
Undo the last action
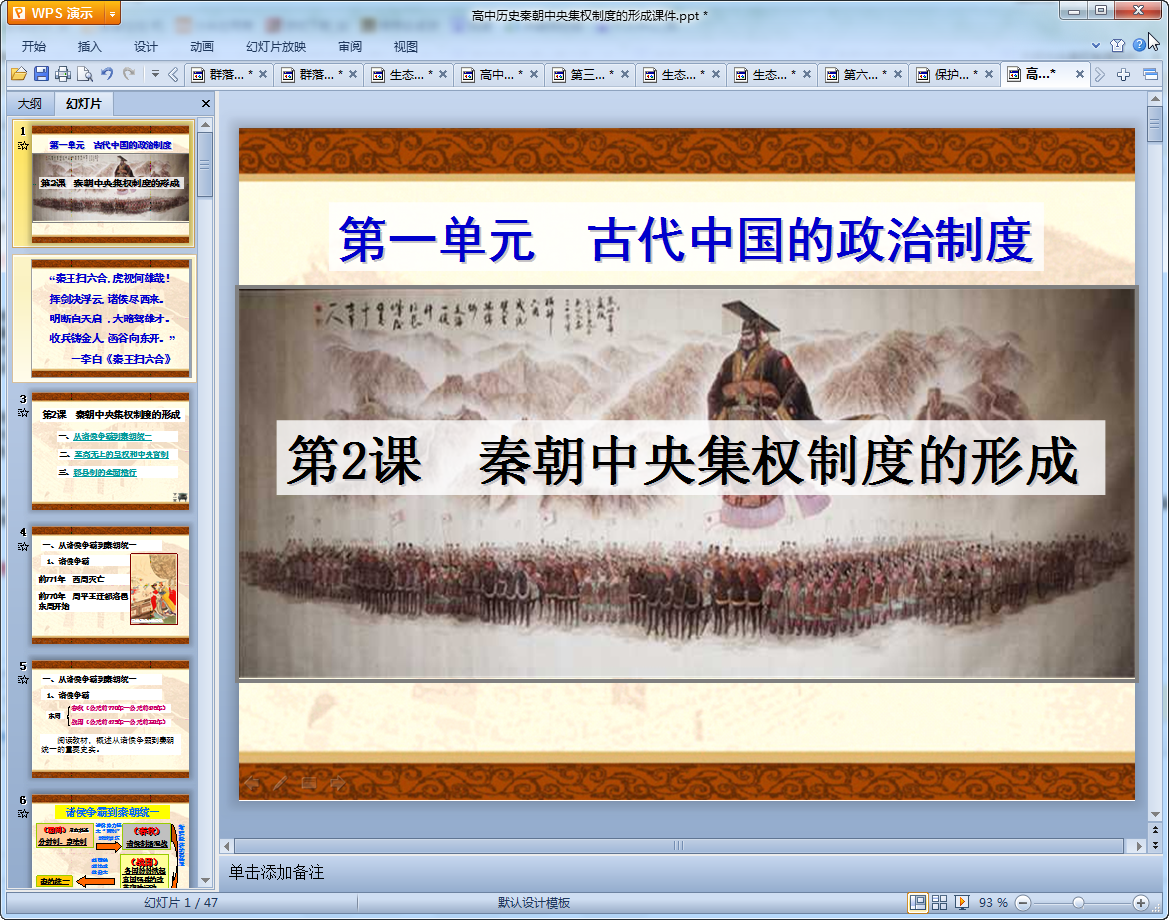(x=107, y=73)
